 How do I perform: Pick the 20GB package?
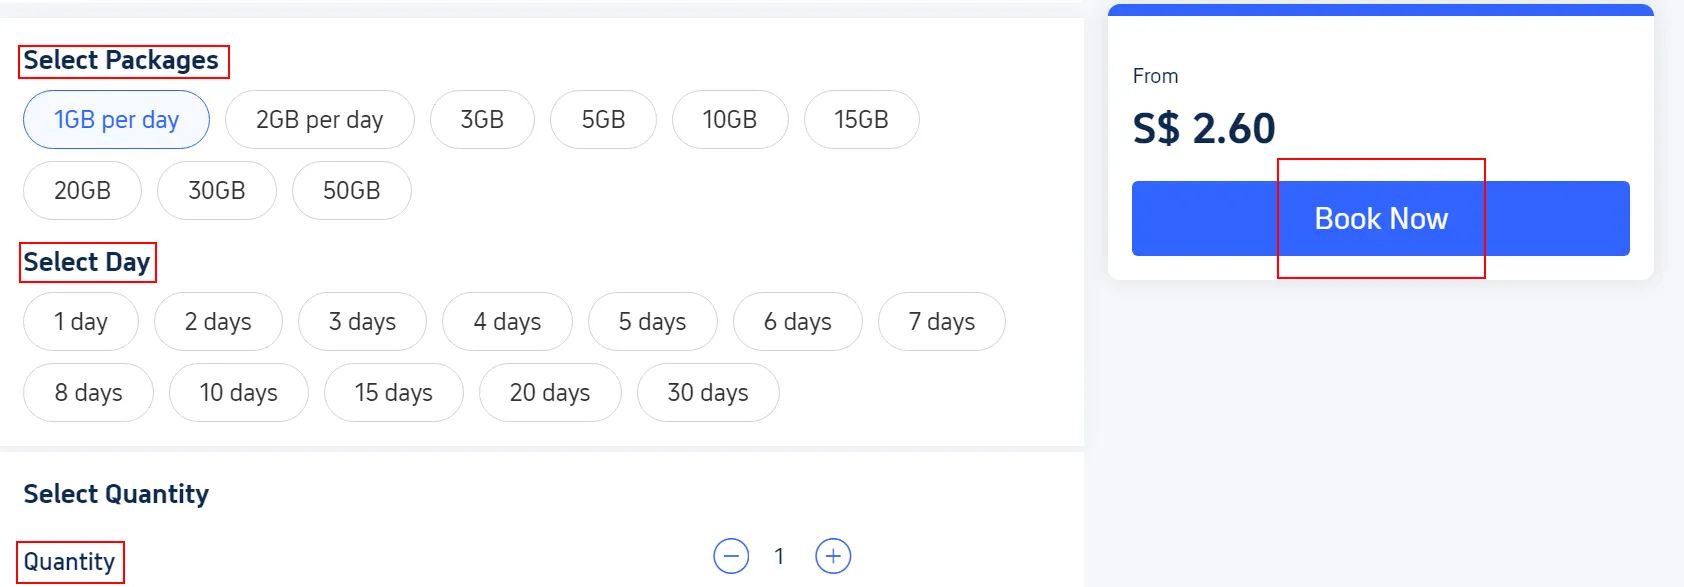(x=81, y=190)
